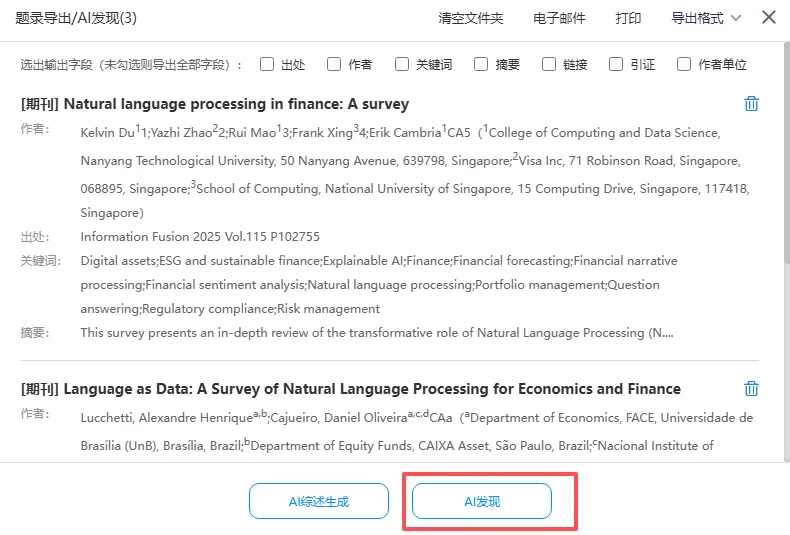
Task: Open 'Natural language processing in finance' title
Action: [x=236, y=104]
